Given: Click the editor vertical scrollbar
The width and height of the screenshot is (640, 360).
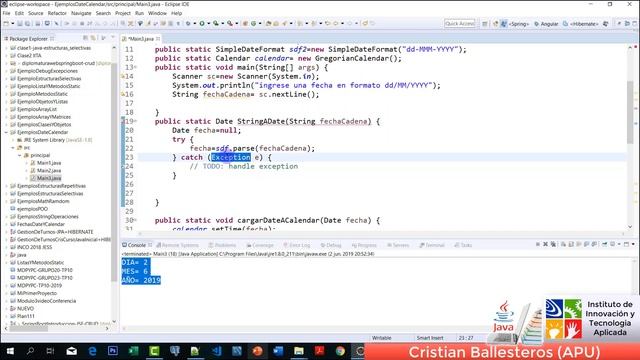Looking at the screenshot, I should (x=630, y=112).
